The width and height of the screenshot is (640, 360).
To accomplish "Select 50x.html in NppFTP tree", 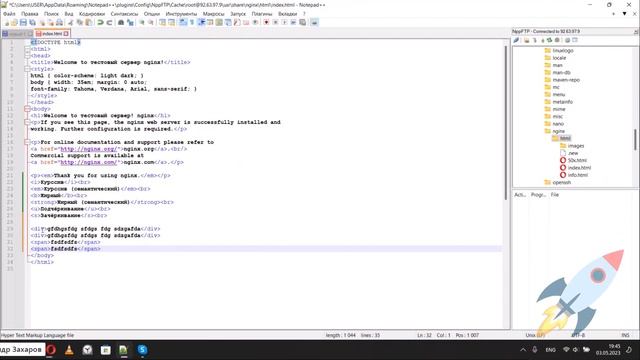I will 577,160.
